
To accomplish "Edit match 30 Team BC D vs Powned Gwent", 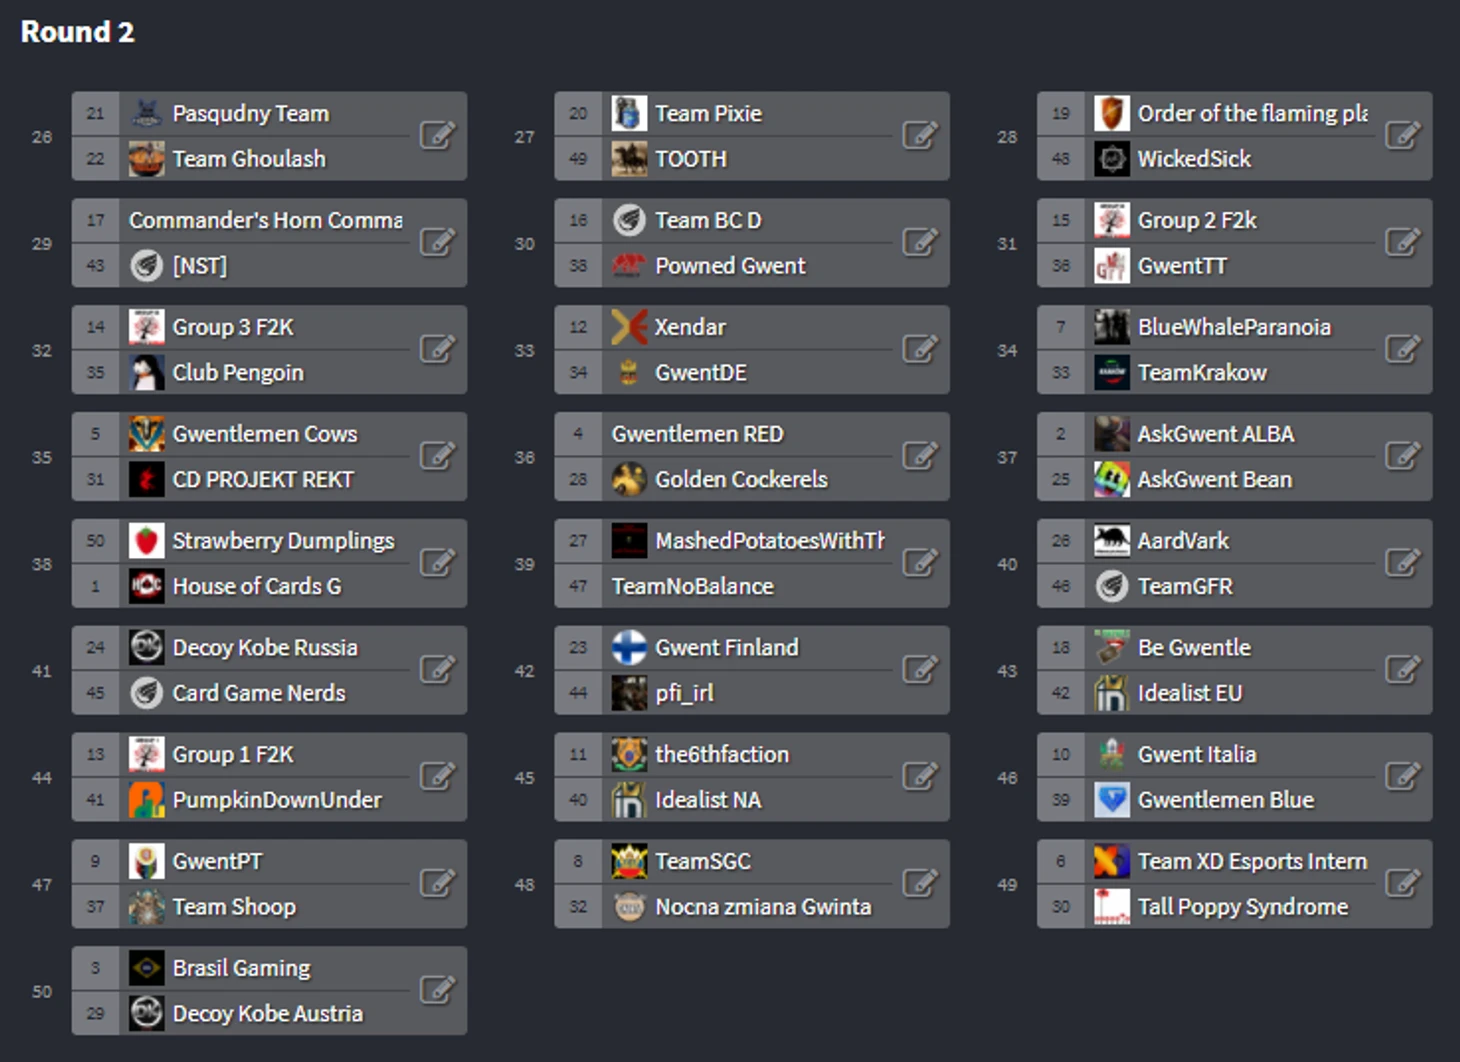I will (x=920, y=242).
